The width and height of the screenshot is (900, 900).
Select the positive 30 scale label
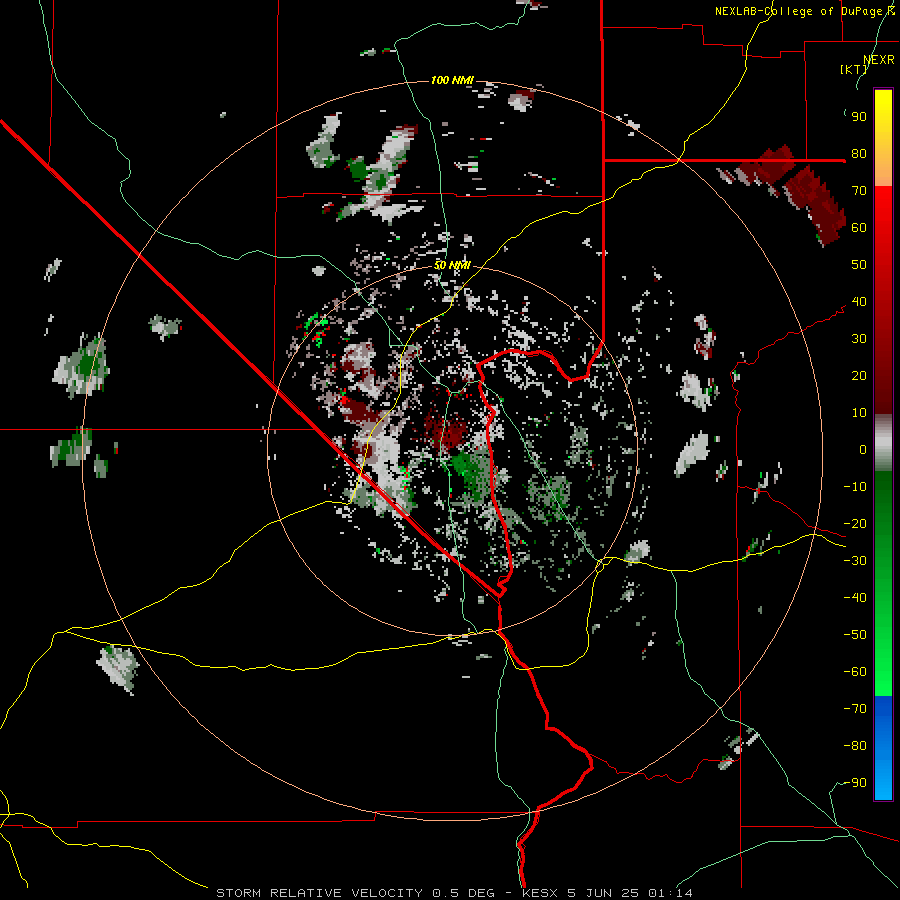click(x=859, y=339)
